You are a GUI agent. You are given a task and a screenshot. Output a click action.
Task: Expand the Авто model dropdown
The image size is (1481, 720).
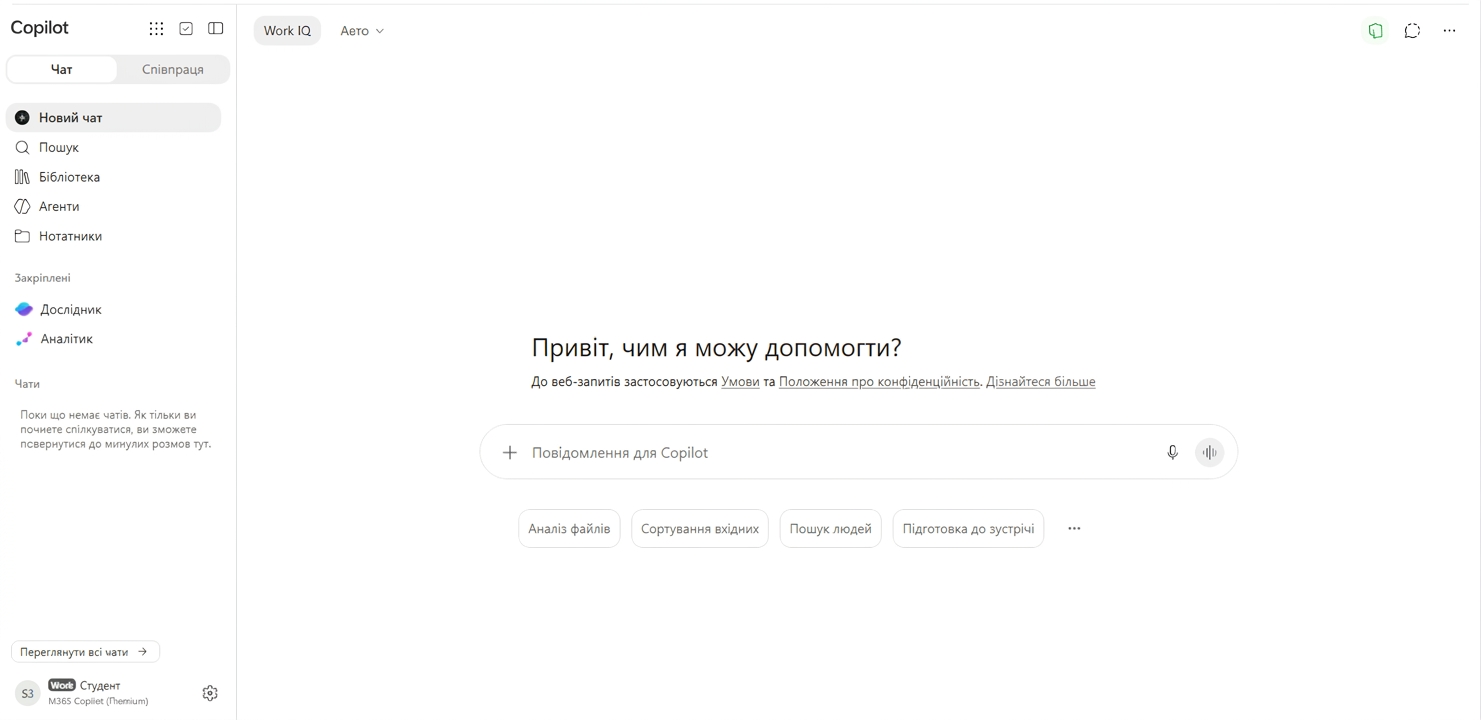click(362, 31)
